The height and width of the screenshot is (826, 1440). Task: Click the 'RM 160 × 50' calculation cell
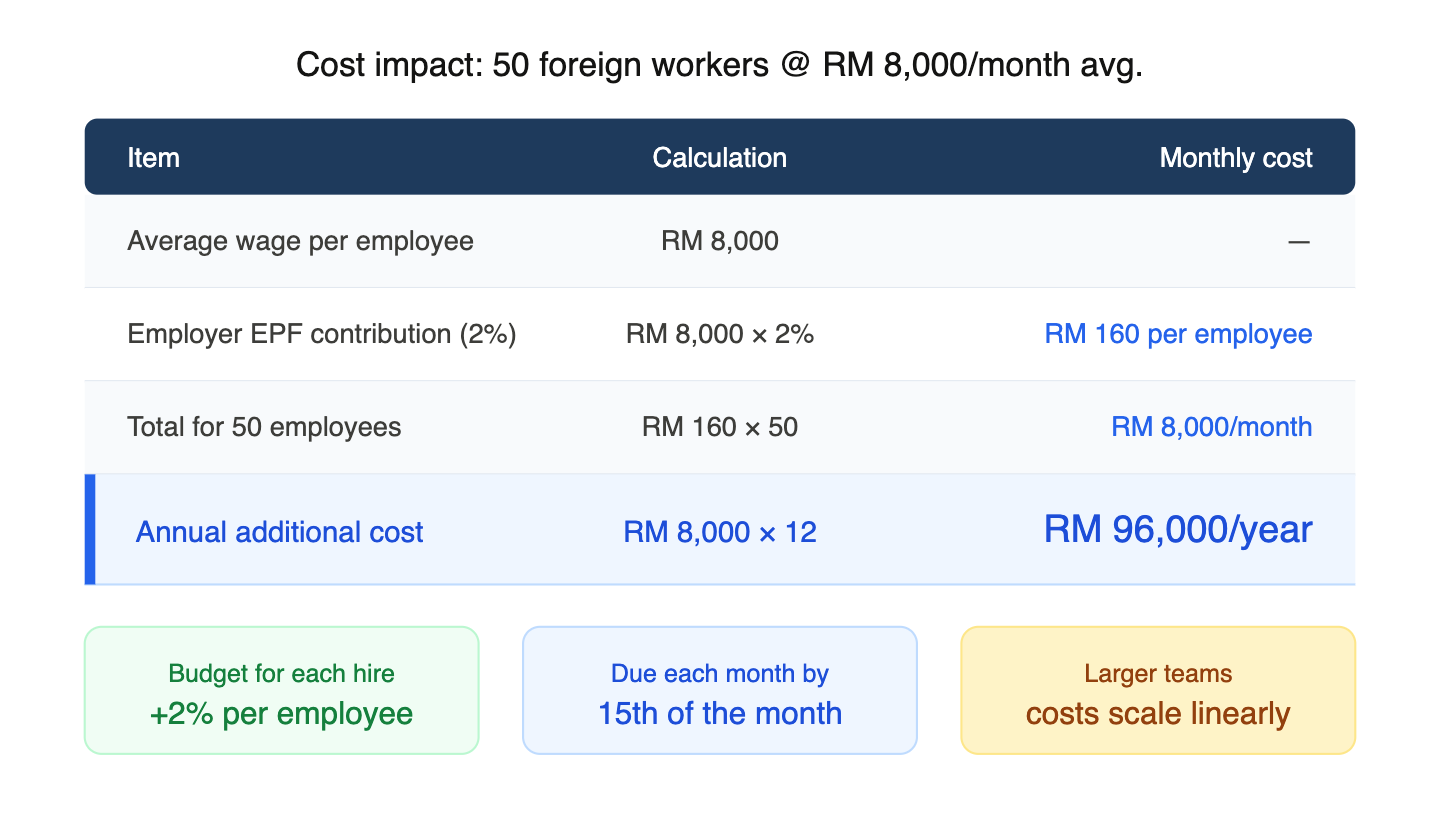coord(719,427)
